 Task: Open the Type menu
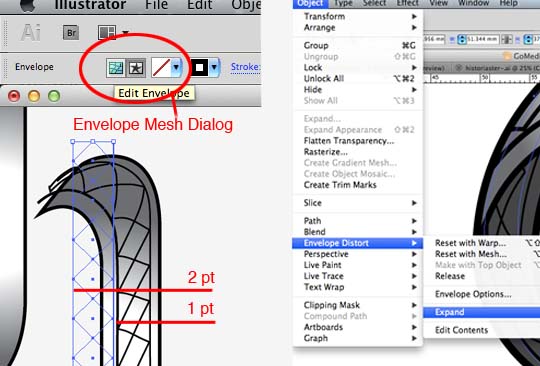343,3
